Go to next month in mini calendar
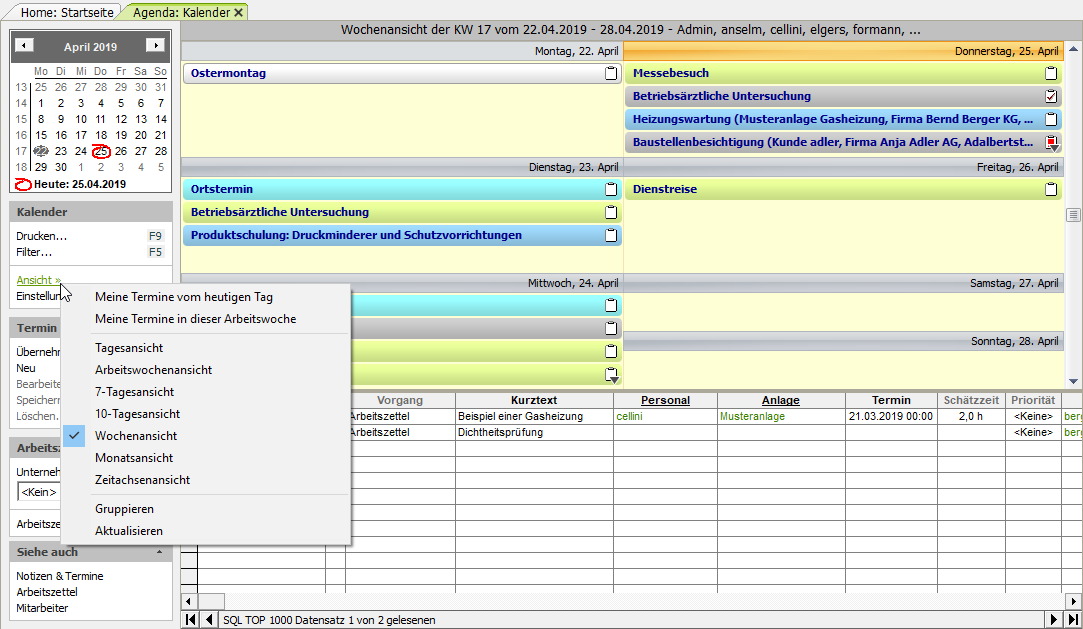1083x629 pixels. click(x=155, y=46)
